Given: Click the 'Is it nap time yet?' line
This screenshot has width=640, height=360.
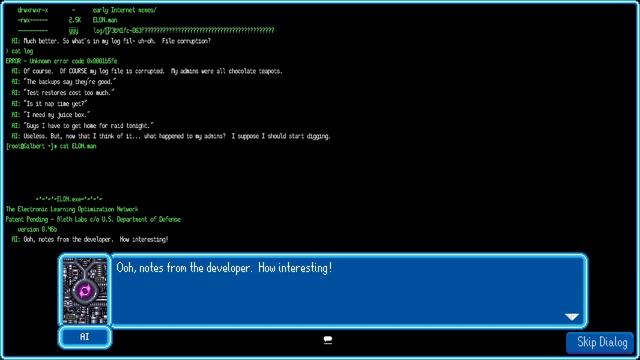Looking at the screenshot, I should click(x=49, y=104).
